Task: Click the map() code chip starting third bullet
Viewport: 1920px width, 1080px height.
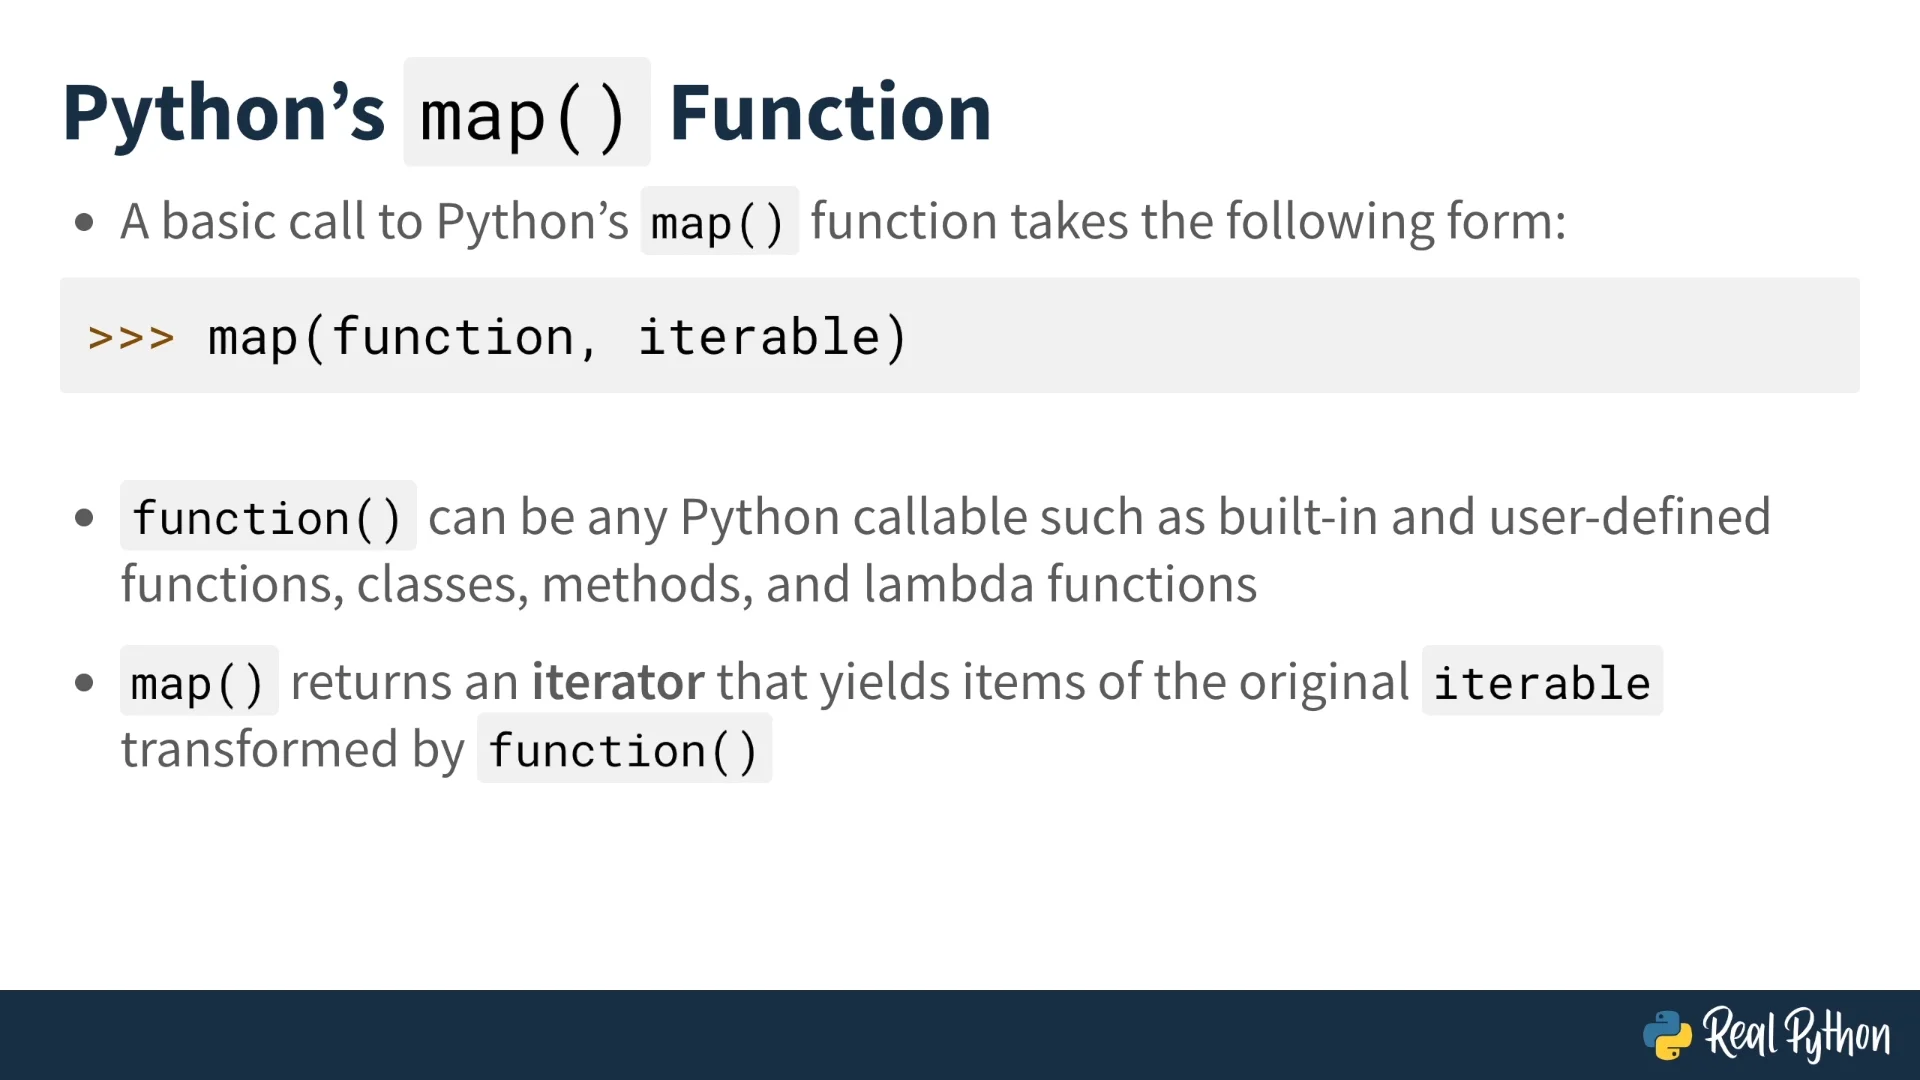Action: (x=199, y=681)
